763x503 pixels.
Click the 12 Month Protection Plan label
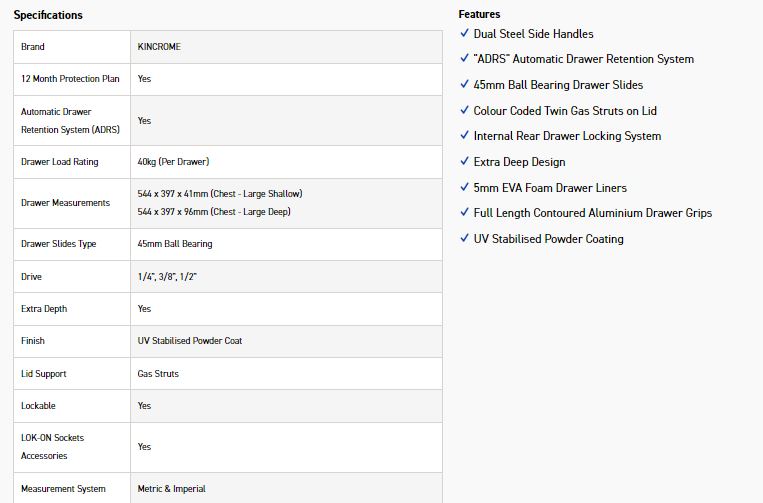click(70, 78)
